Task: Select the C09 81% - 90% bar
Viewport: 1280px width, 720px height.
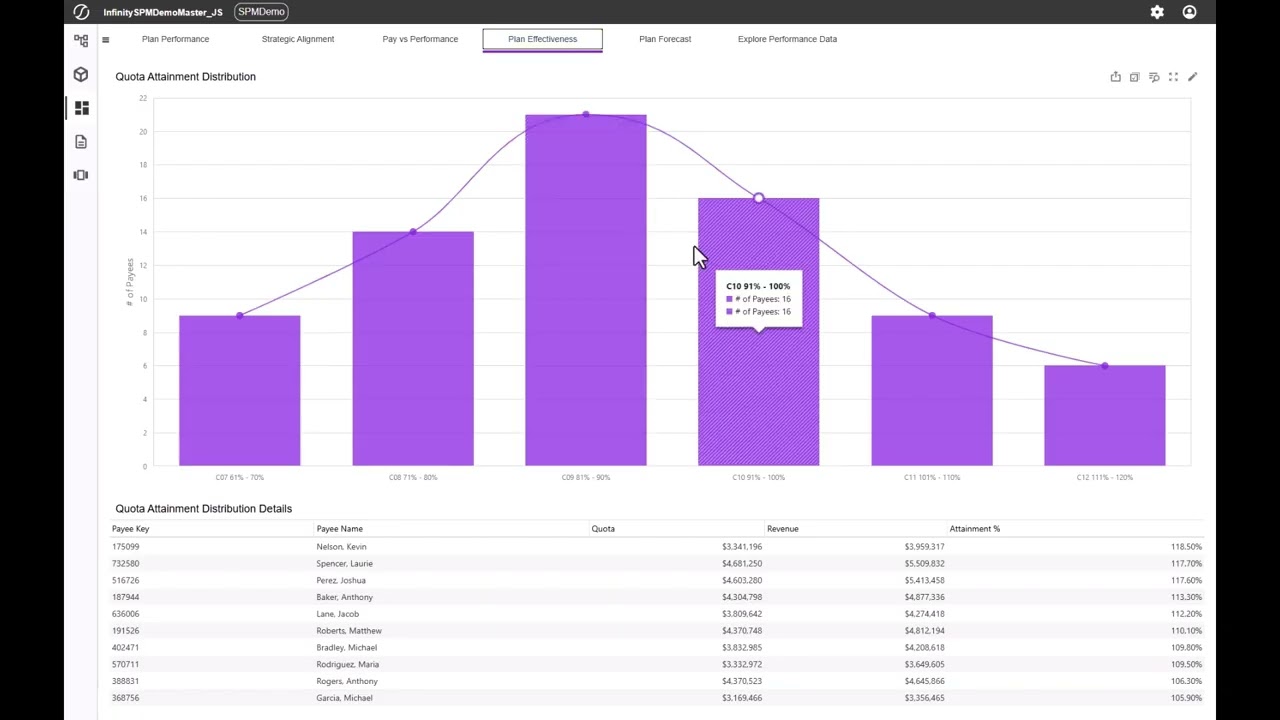Action: (586, 290)
